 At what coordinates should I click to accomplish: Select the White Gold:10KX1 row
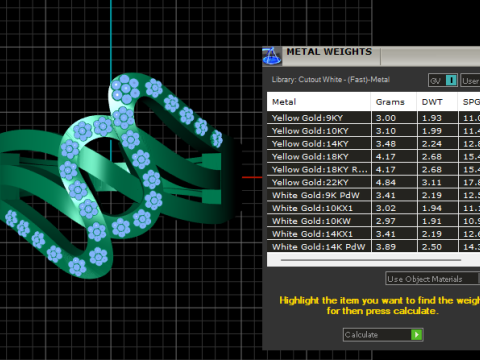click(373, 208)
